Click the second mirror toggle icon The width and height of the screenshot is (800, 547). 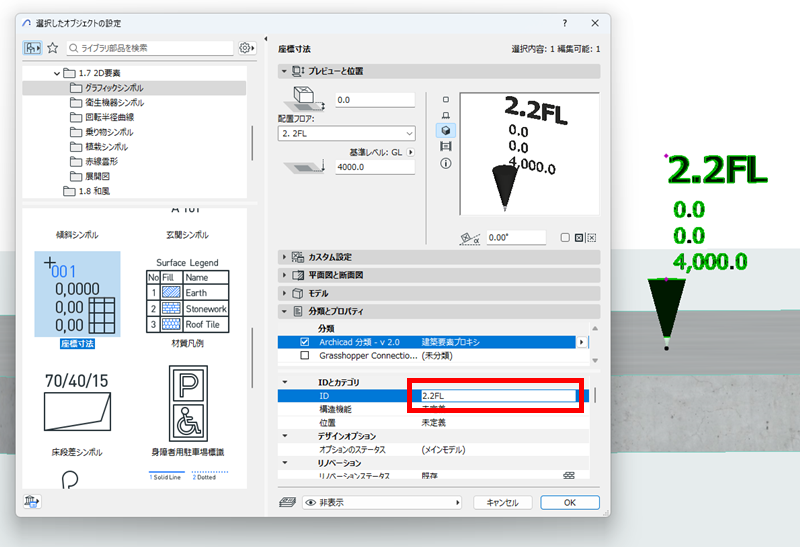click(591, 238)
